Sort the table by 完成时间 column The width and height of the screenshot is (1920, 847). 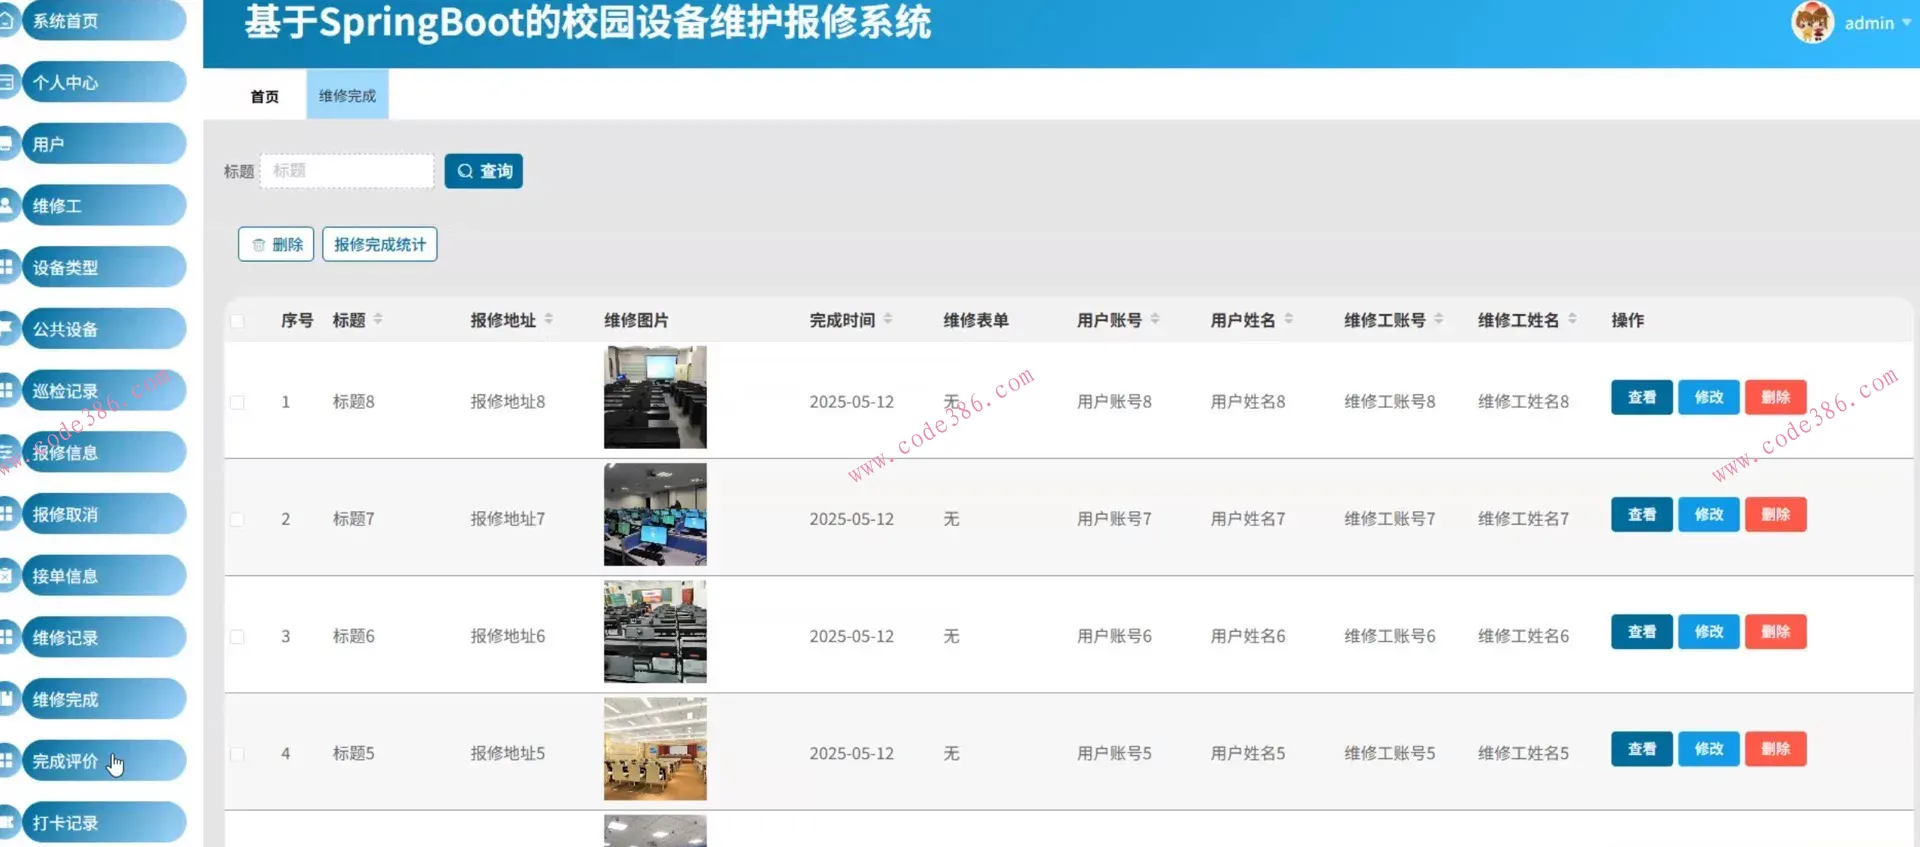pyautogui.click(x=887, y=320)
